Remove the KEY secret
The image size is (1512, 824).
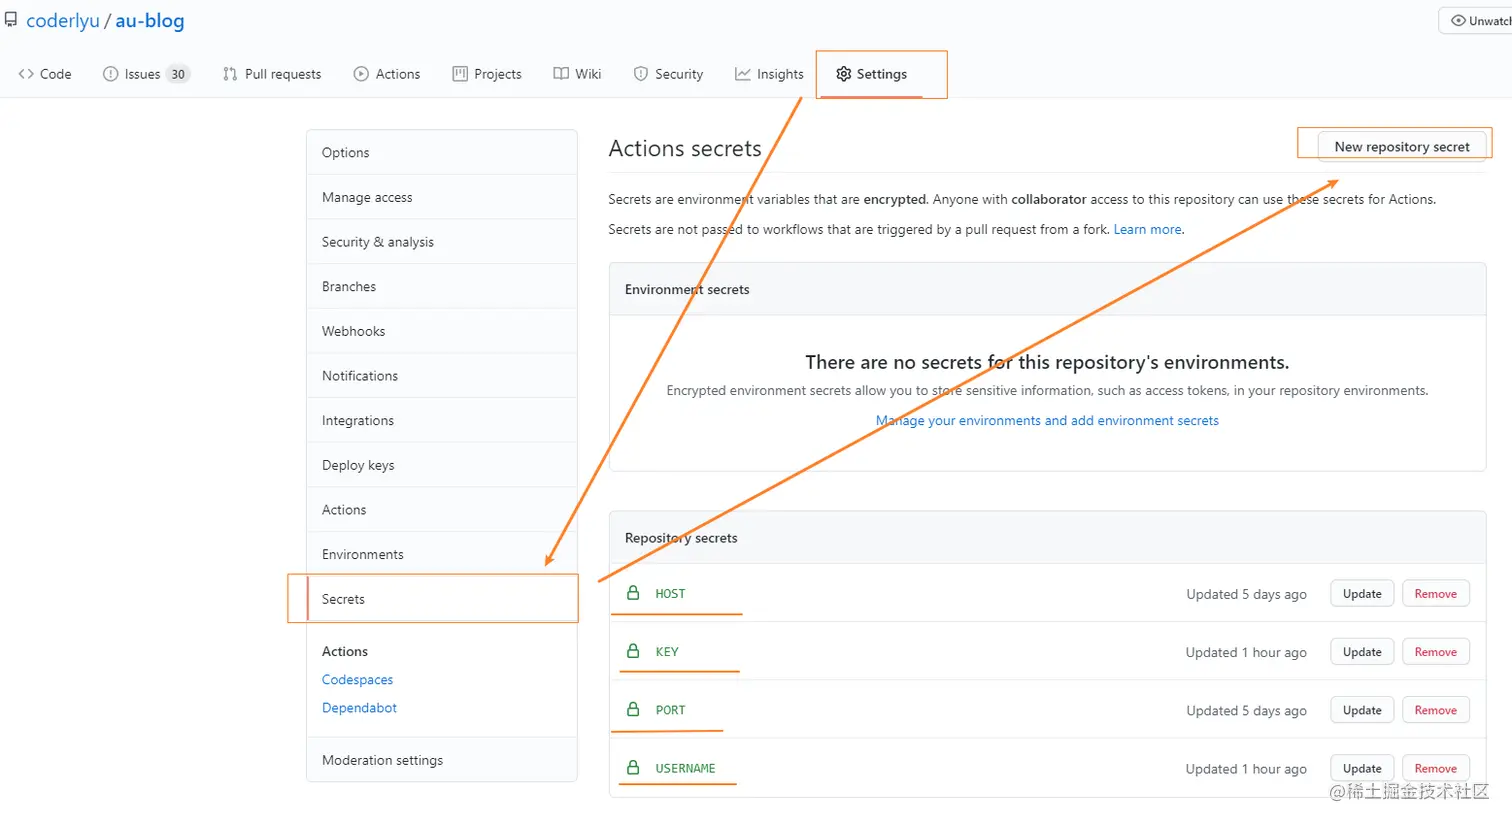[x=1436, y=652]
